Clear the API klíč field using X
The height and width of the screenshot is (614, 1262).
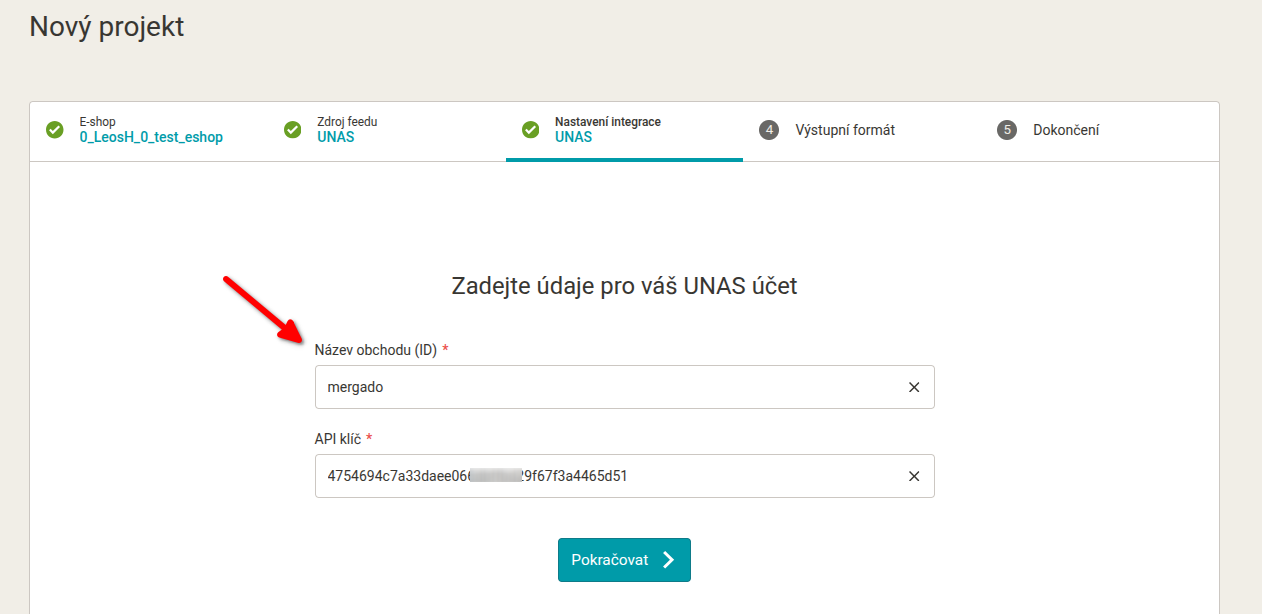click(x=914, y=476)
